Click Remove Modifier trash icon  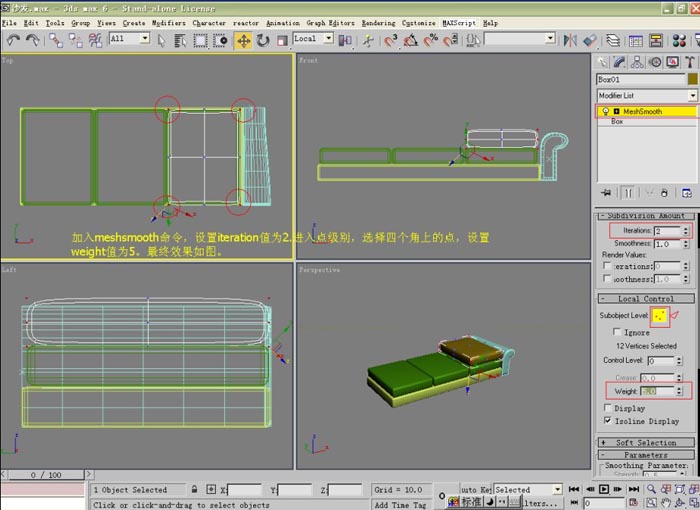click(x=664, y=193)
